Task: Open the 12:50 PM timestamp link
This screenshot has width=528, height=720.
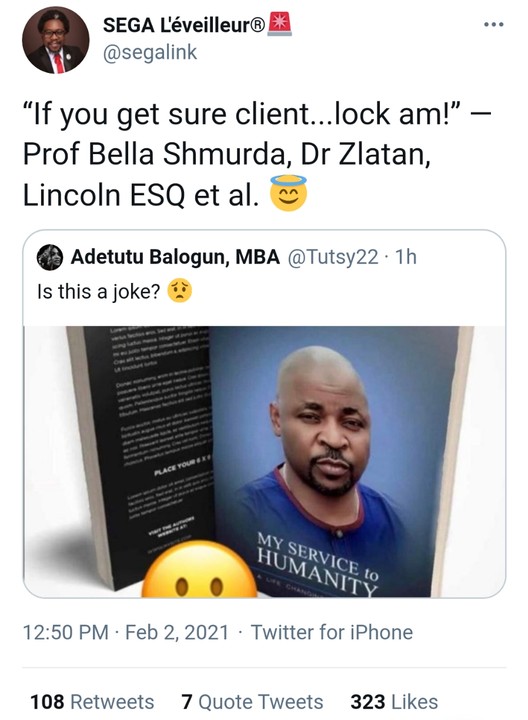Action: click(66, 632)
